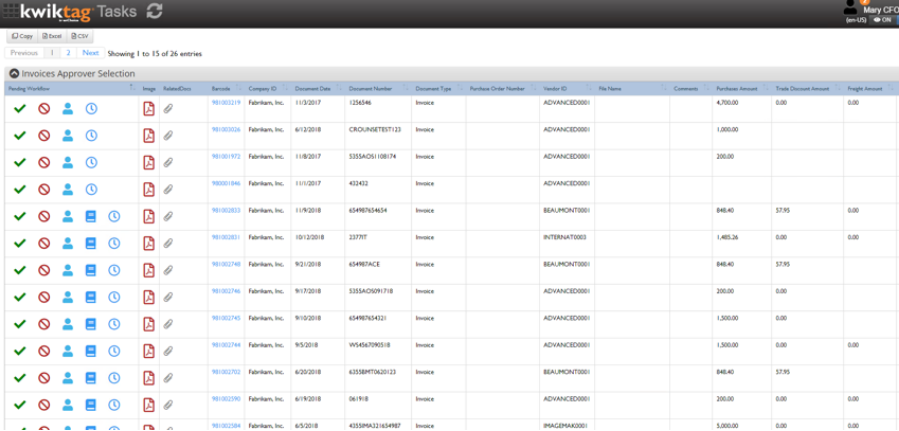The width and height of the screenshot is (899, 431).
Task: Open the app grid launcher icon
Action: point(10,11)
